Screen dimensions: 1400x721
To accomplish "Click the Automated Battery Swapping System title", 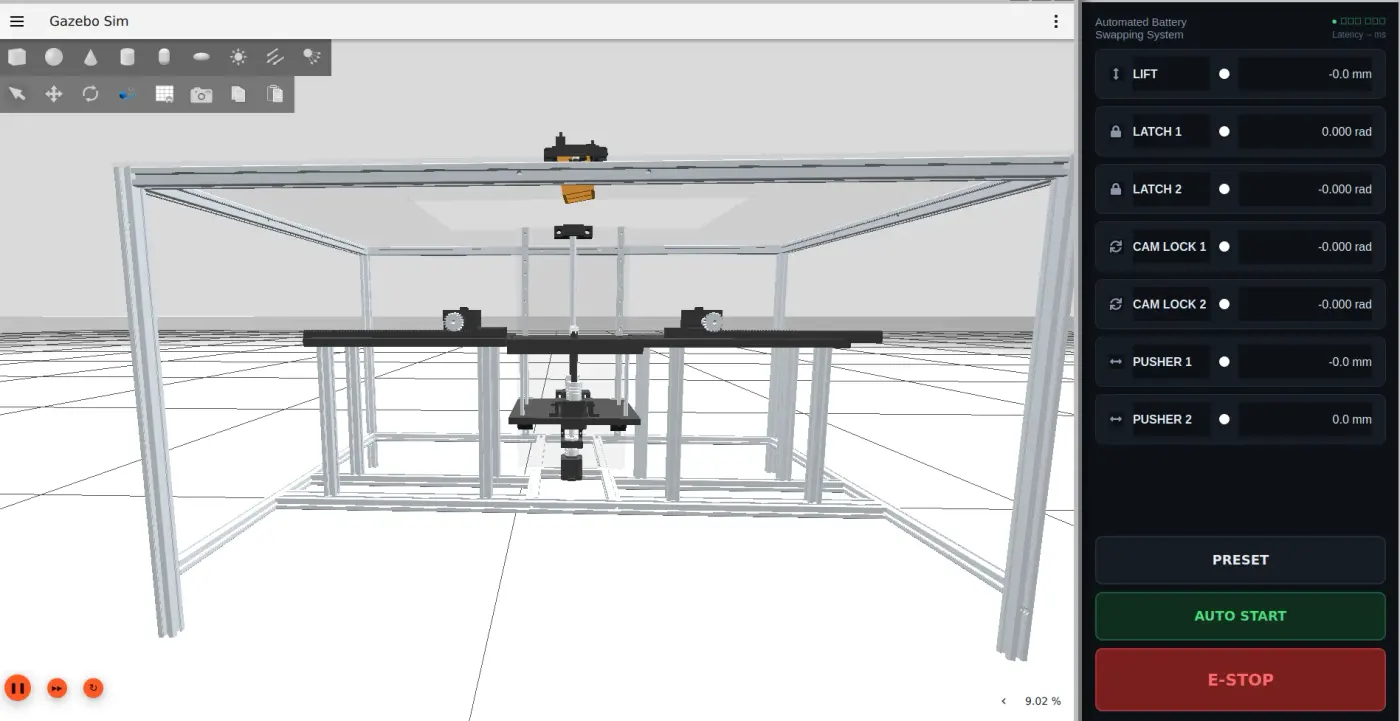I will tap(1141, 28).
